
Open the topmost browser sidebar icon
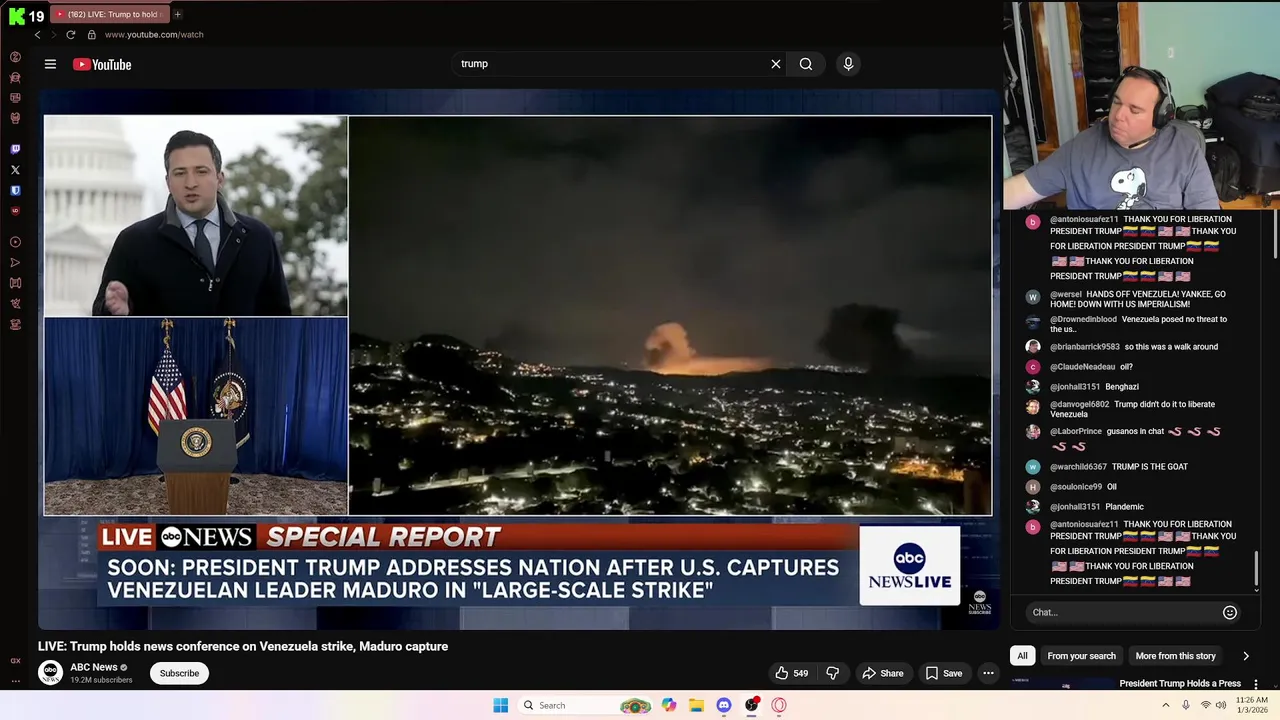tap(15, 57)
